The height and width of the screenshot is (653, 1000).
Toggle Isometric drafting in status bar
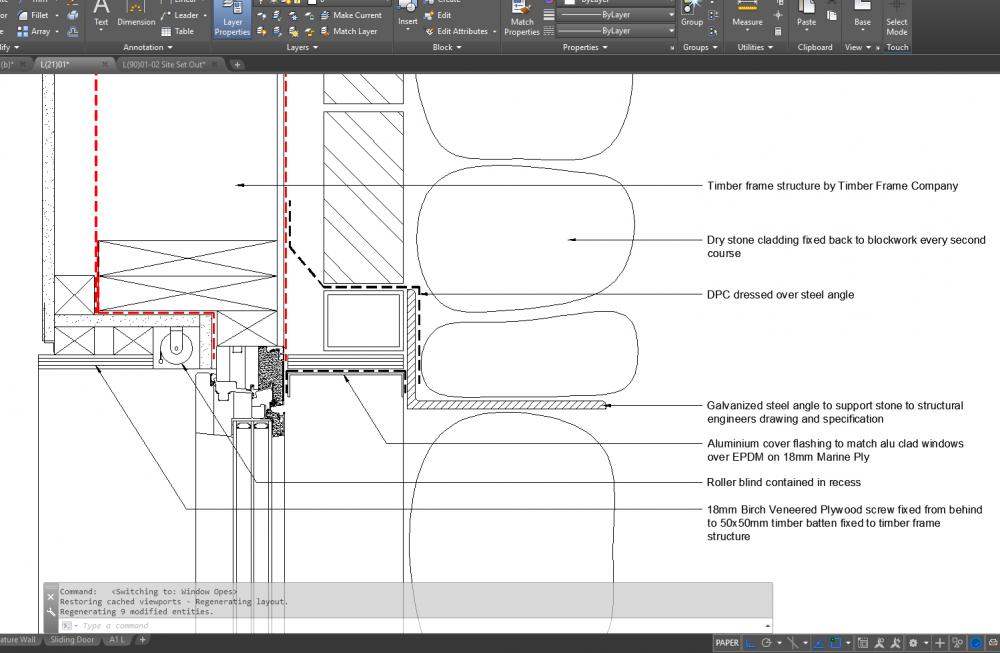click(792, 643)
